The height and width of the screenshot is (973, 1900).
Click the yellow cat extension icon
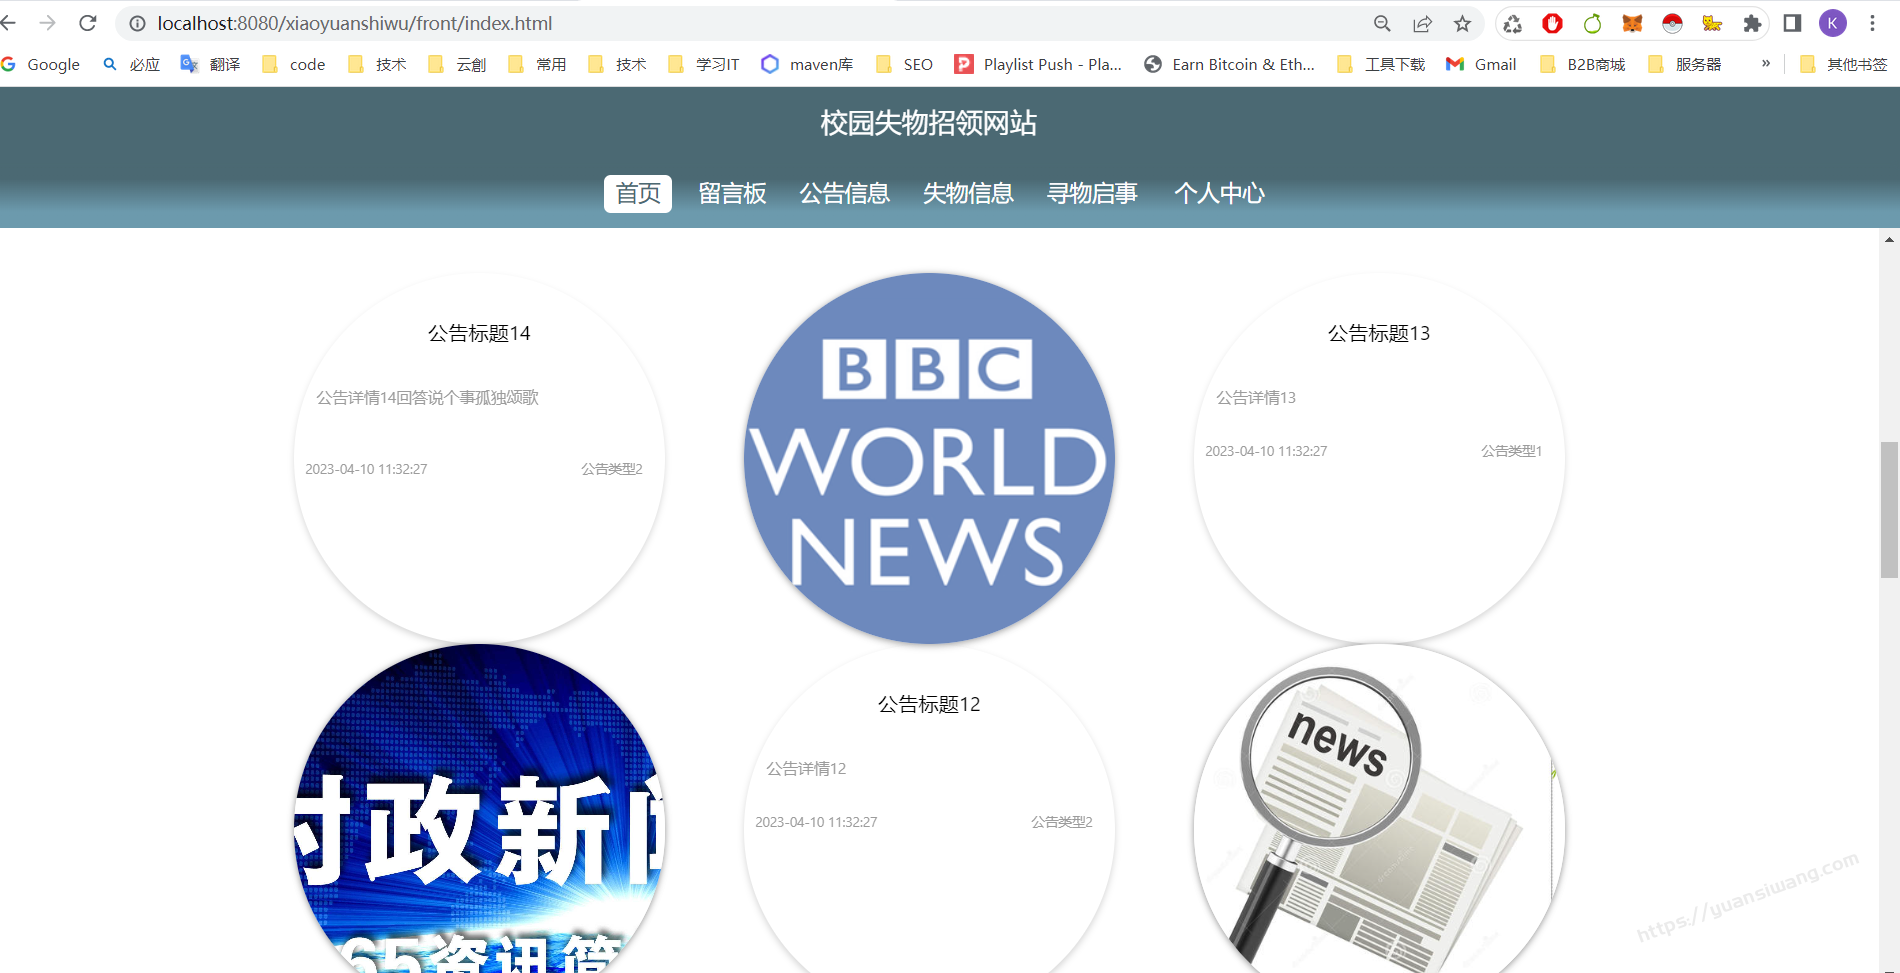1712,23
